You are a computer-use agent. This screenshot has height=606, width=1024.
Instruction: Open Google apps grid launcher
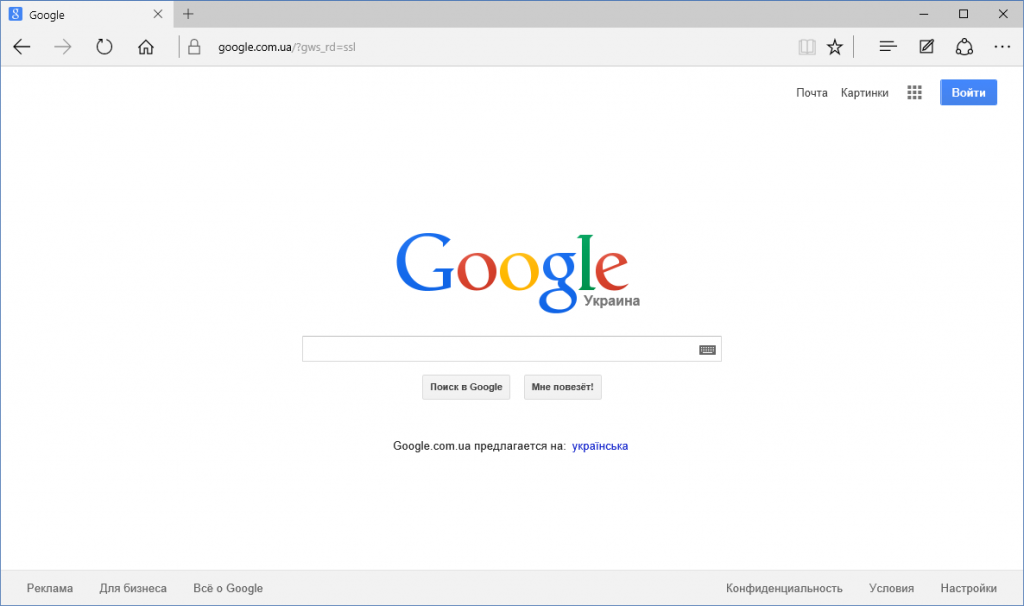click(914, 93)
